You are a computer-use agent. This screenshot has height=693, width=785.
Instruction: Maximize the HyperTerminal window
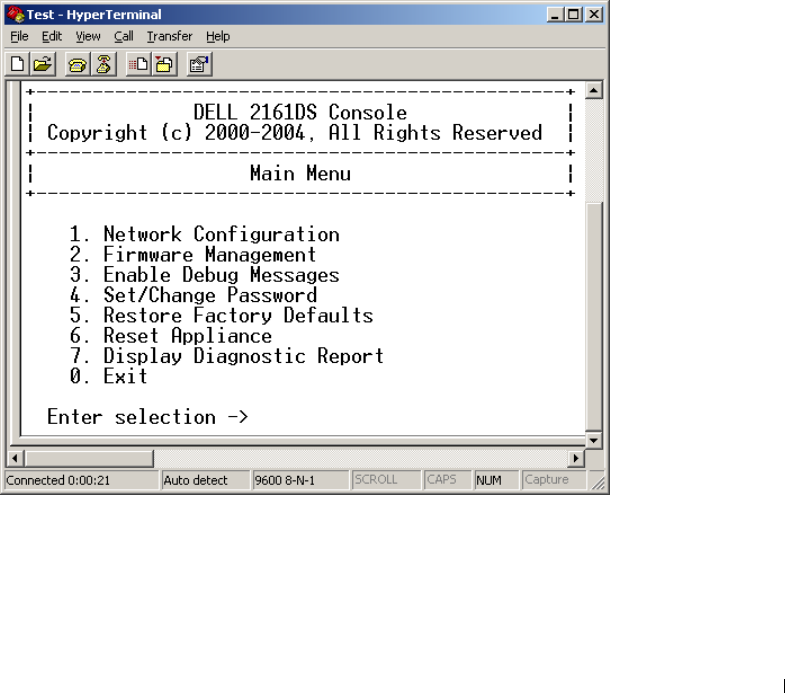click(x=573, y=15)
